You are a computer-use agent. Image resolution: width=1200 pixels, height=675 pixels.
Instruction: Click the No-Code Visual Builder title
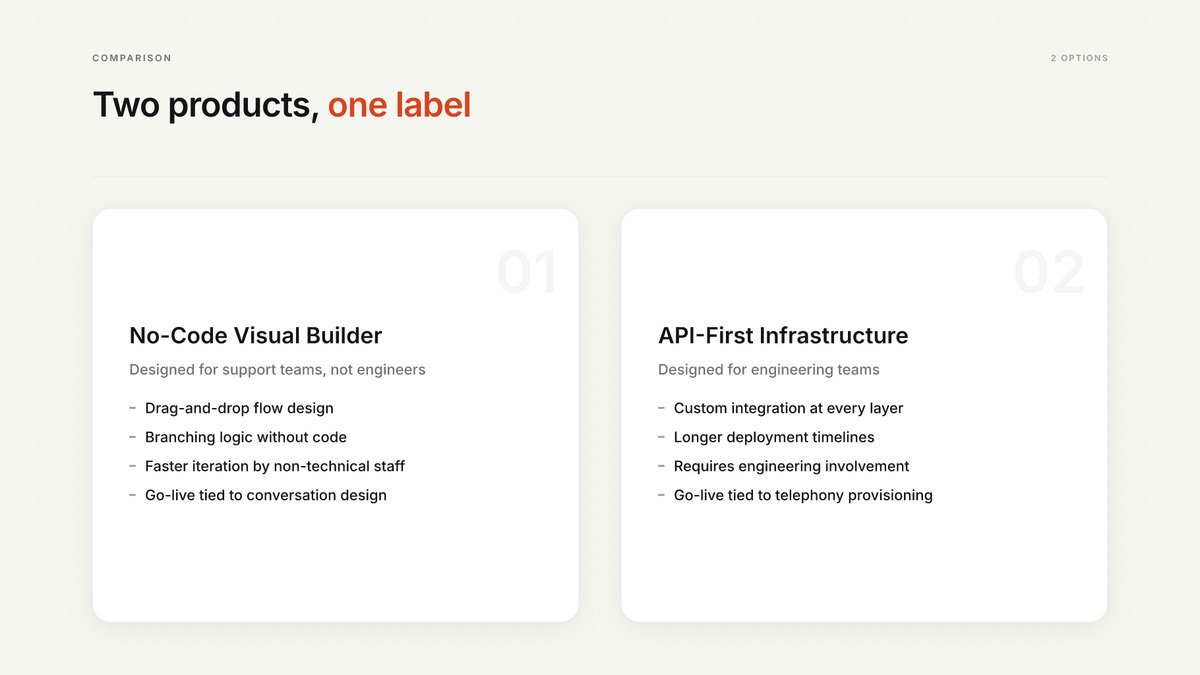click(256, 335)
